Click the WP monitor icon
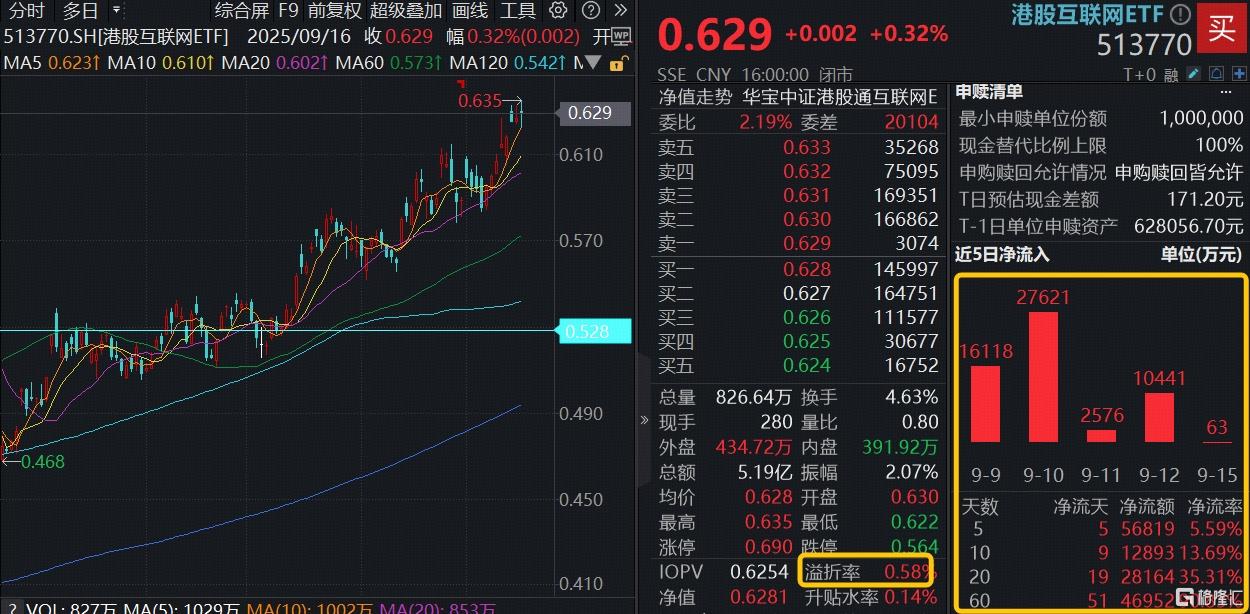 (x=621, y=36)
